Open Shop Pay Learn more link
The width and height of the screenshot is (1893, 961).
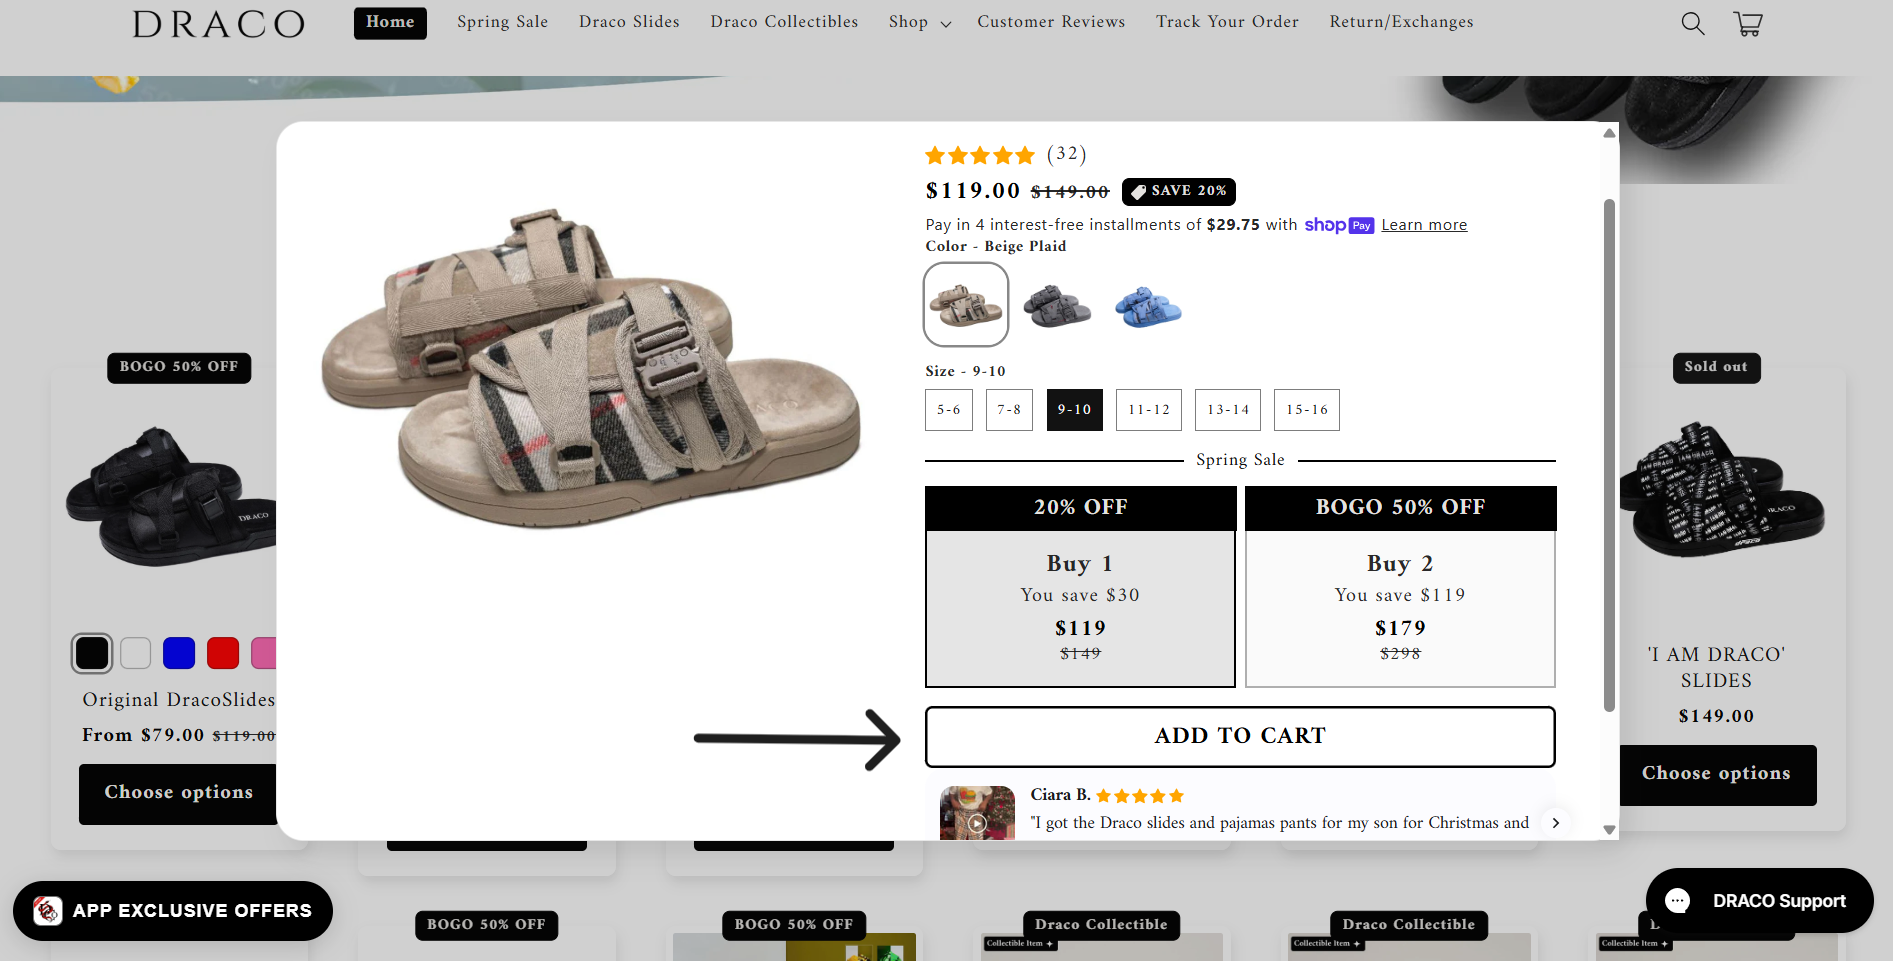tap(1424, 225)
